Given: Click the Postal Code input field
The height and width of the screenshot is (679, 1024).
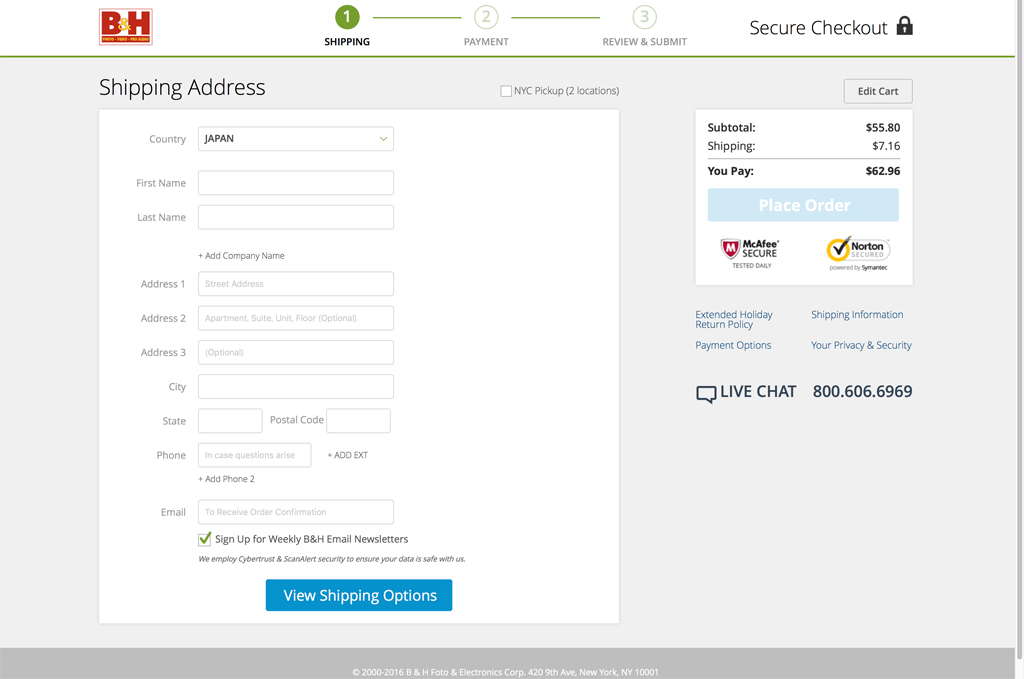Looking at the screenshot, I should 359,421.
